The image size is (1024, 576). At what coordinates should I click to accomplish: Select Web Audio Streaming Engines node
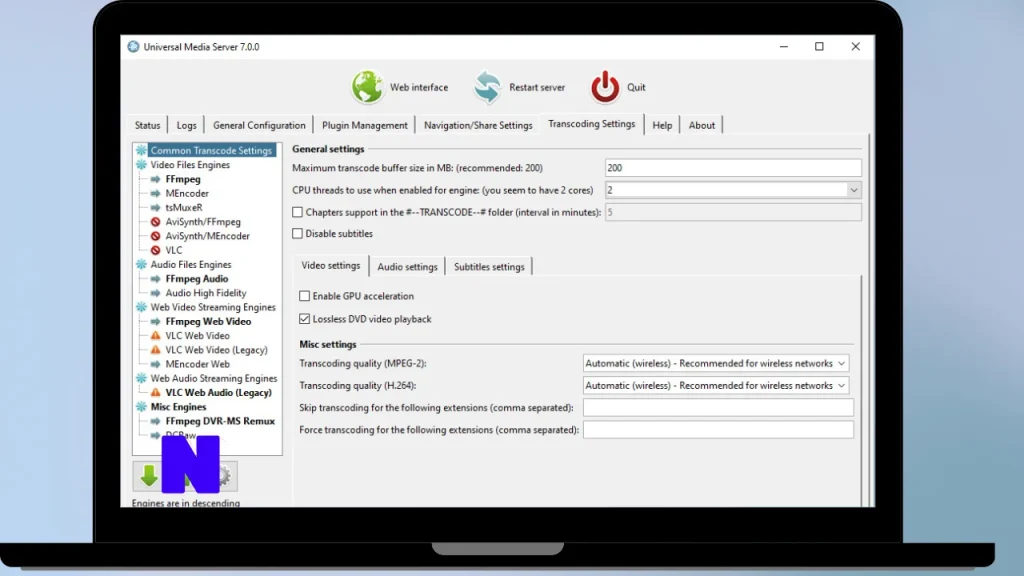[214, 378]
